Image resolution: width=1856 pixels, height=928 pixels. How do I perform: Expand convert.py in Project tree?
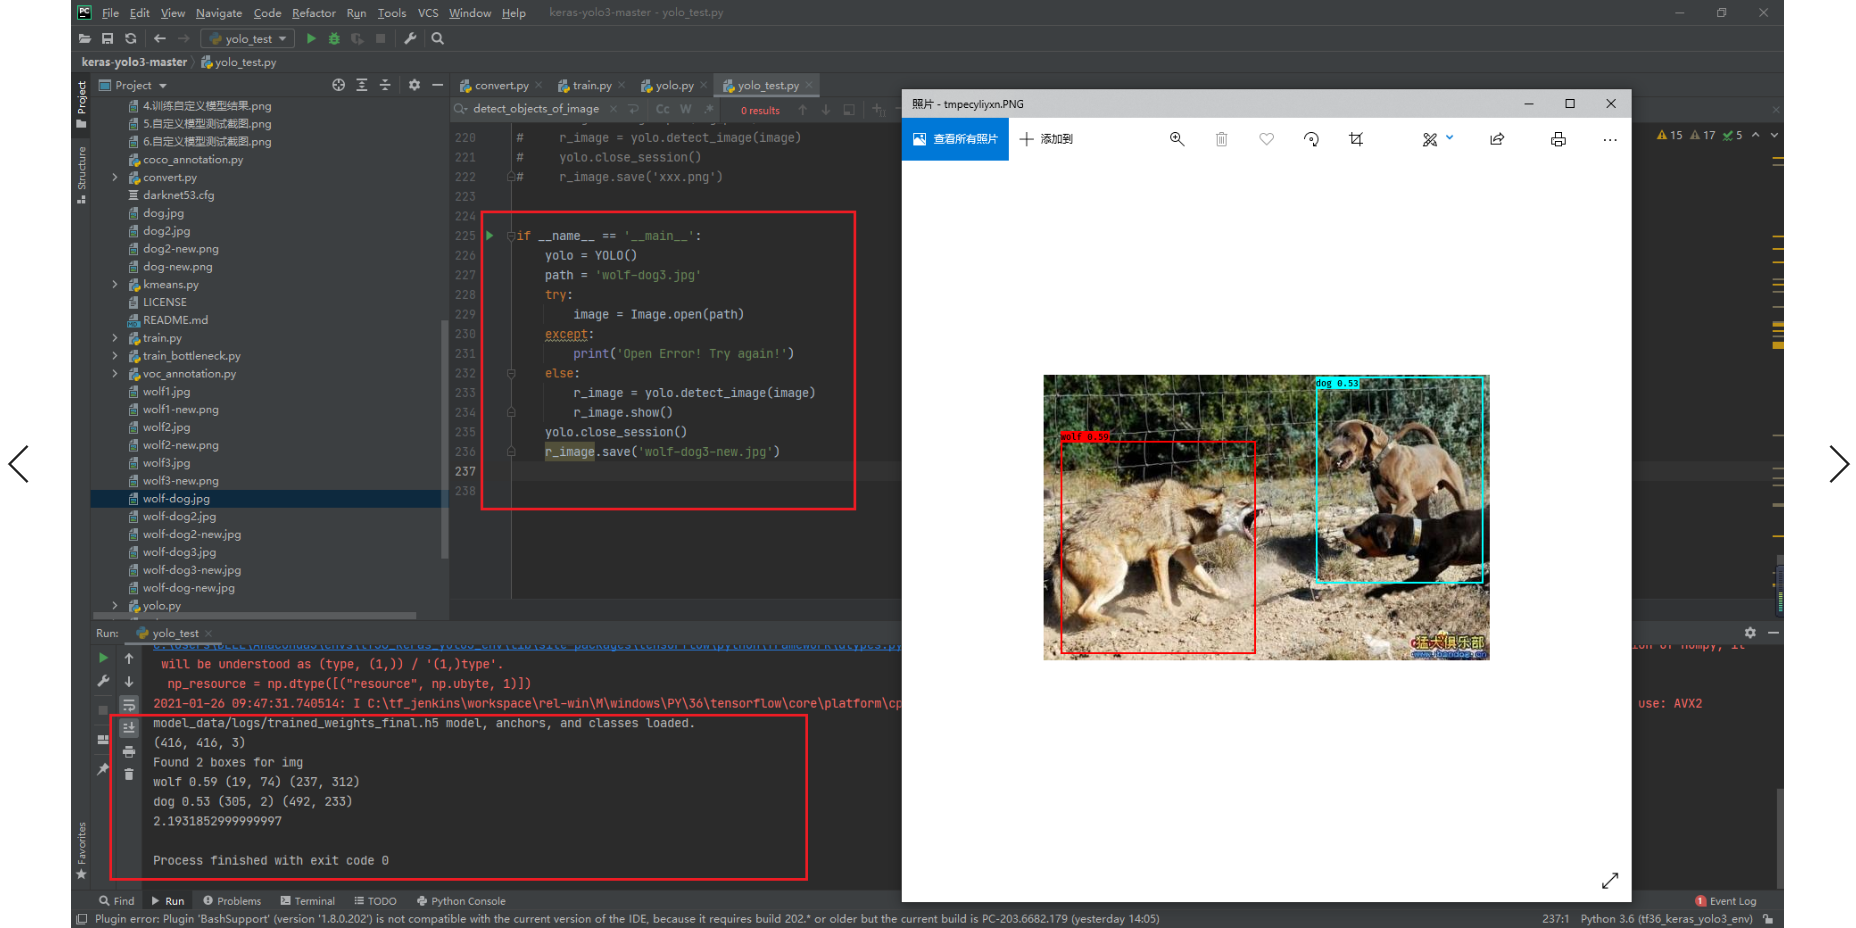(x=115, y=178)
